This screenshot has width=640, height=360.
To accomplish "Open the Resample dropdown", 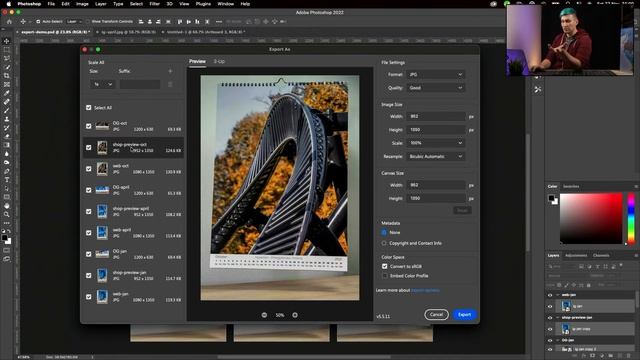I will tap(436, 156).
